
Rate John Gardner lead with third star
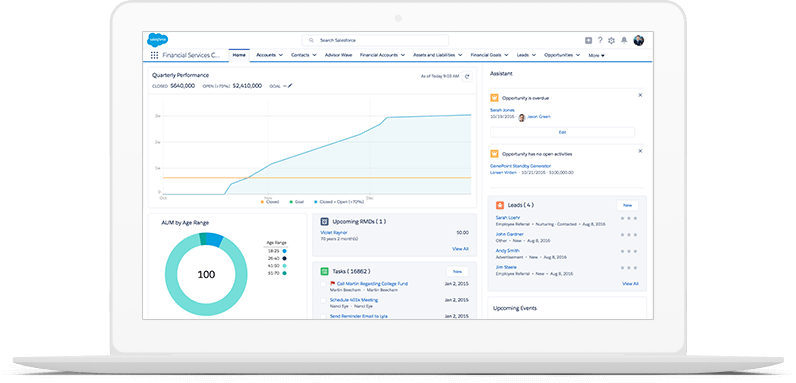click(x=635, y=235)
